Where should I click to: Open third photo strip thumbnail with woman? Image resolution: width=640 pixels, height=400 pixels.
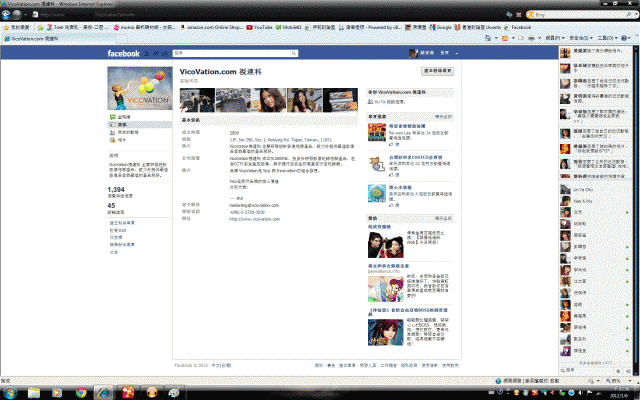(x=268, y=100)
